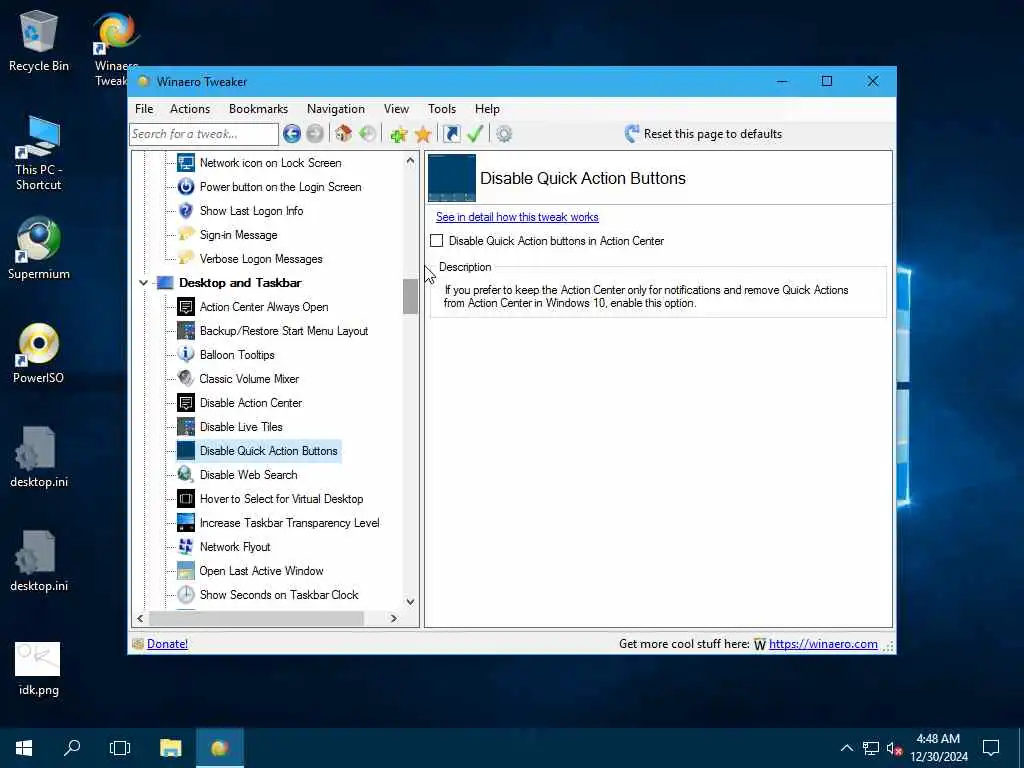Click the Open Last Active Window icon
The height and width of the screenshot is (768, 1024).
(x=186, y=571)
